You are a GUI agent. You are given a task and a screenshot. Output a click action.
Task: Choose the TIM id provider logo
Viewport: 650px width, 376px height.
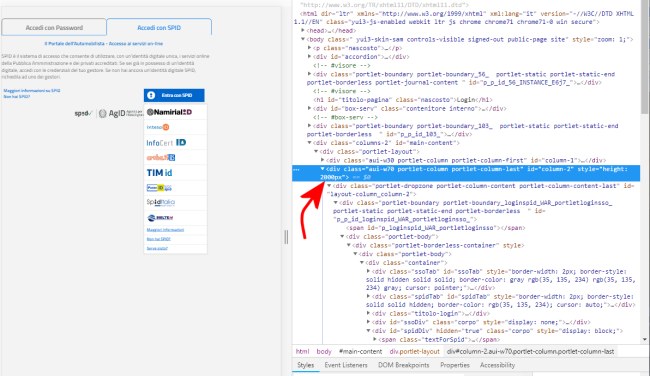point(160,172)
